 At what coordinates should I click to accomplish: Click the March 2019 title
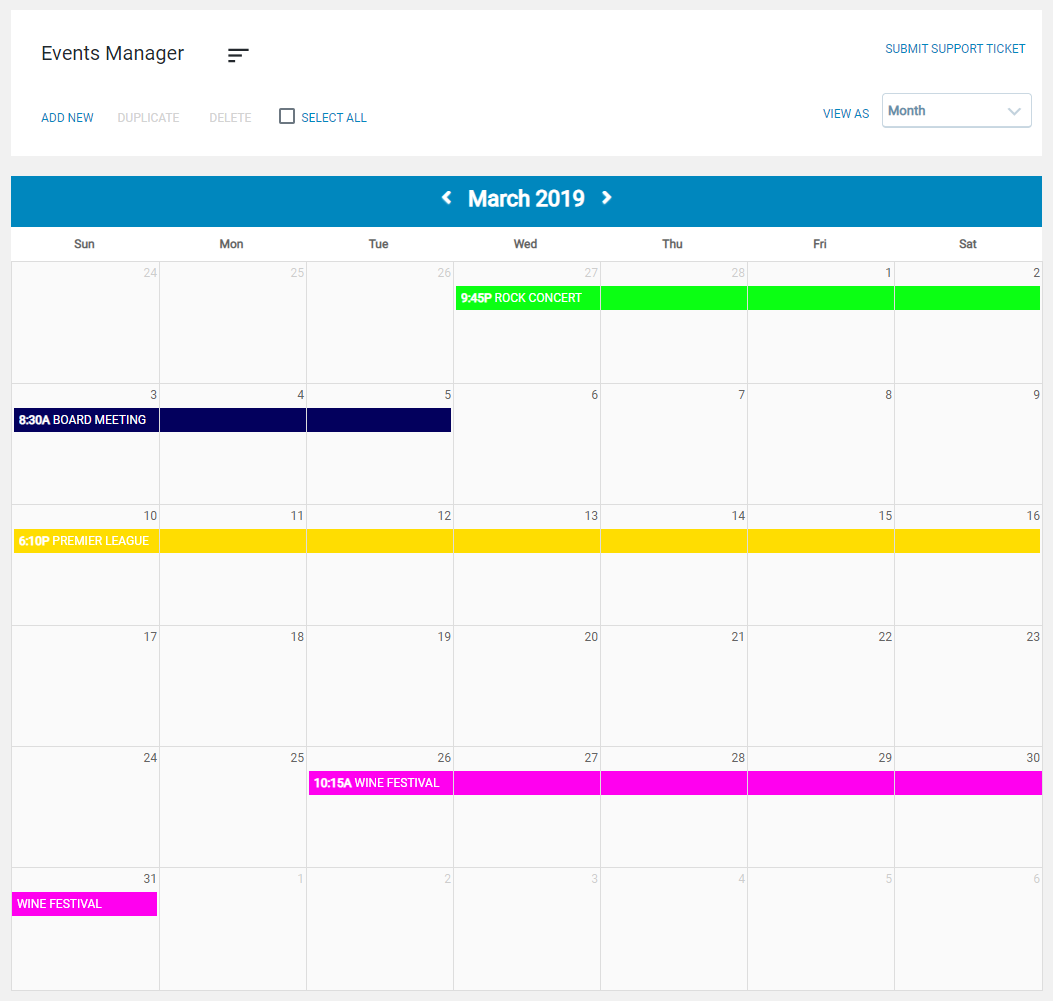[x=526, y=199]
